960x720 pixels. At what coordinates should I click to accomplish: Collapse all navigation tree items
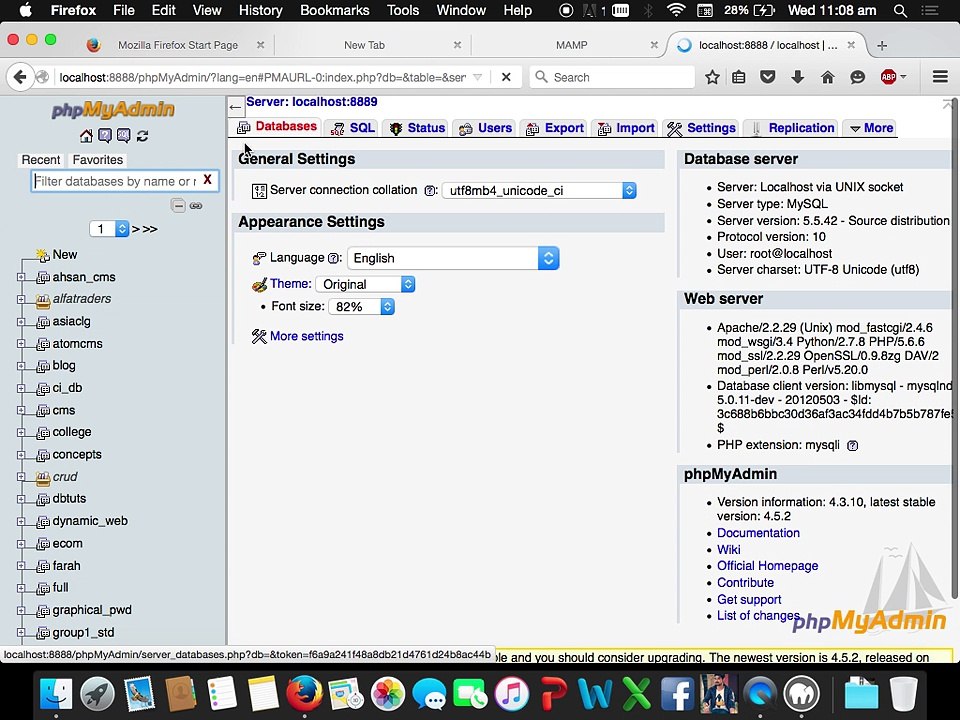click(178, 206)
